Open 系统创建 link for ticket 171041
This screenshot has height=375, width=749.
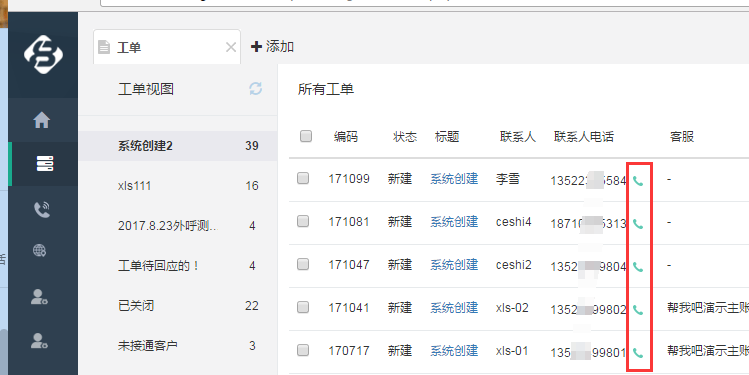(x=454, y=308)
